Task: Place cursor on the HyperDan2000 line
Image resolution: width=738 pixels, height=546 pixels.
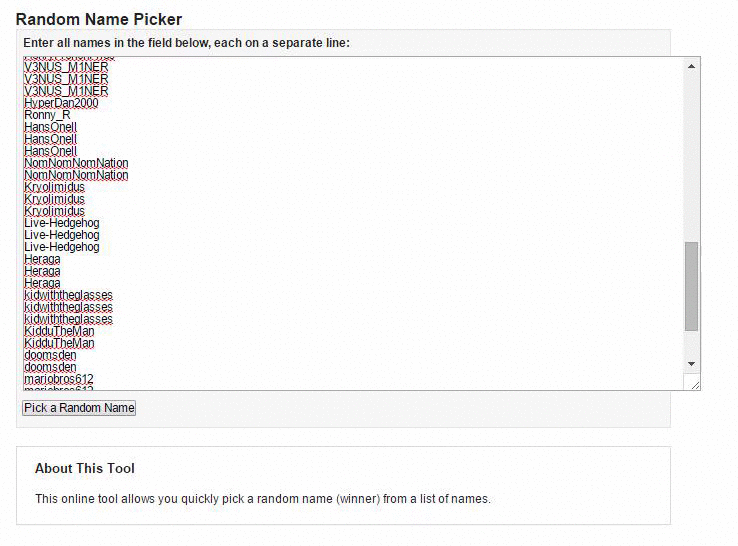Action: coord(61,103)
